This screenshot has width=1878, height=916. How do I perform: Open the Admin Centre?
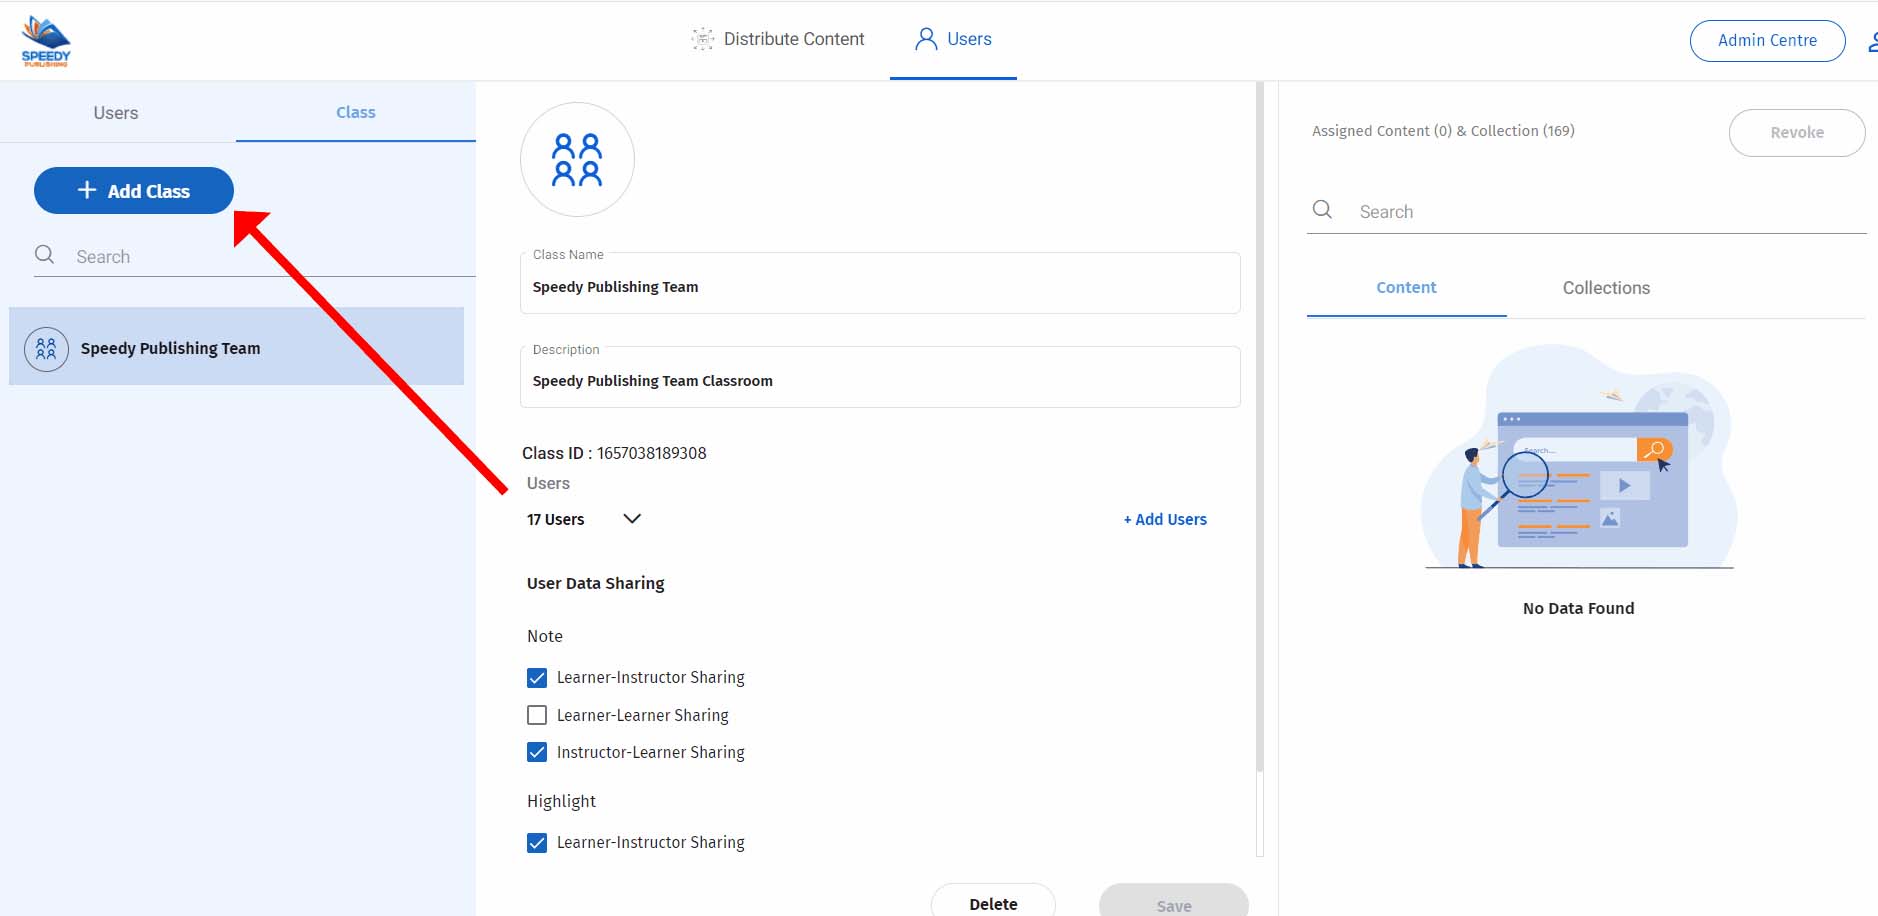point(1767,41)
